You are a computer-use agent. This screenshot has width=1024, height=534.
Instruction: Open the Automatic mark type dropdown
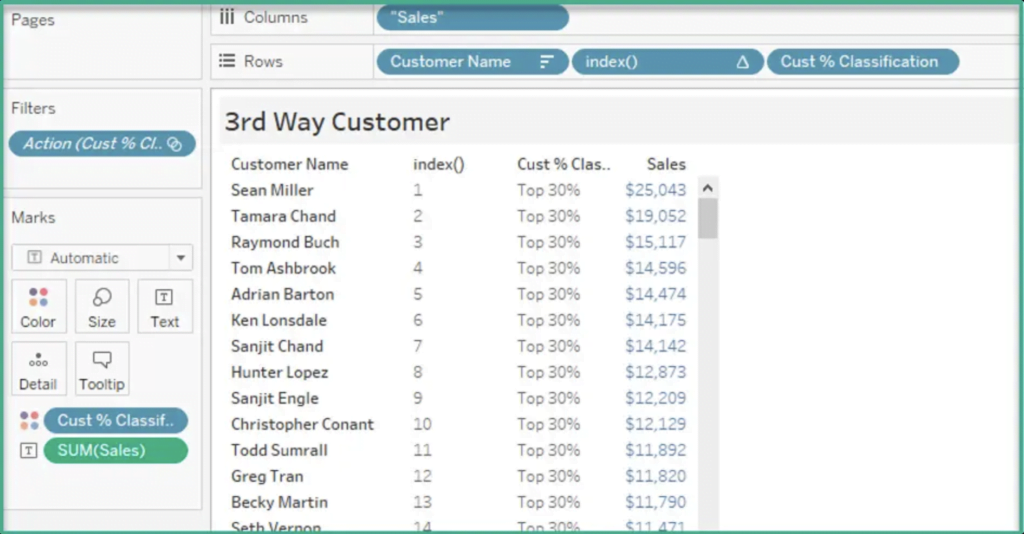180,258
